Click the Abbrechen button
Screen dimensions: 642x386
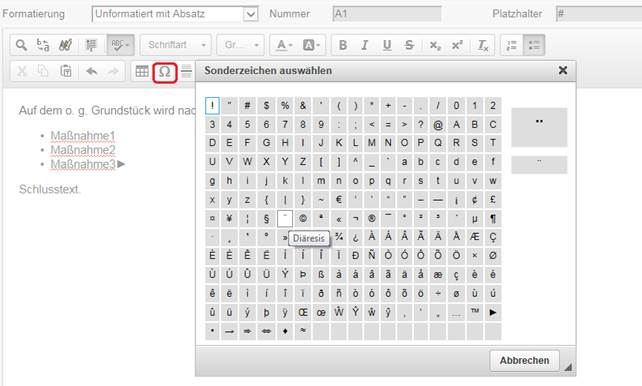(x=524, y=361)
